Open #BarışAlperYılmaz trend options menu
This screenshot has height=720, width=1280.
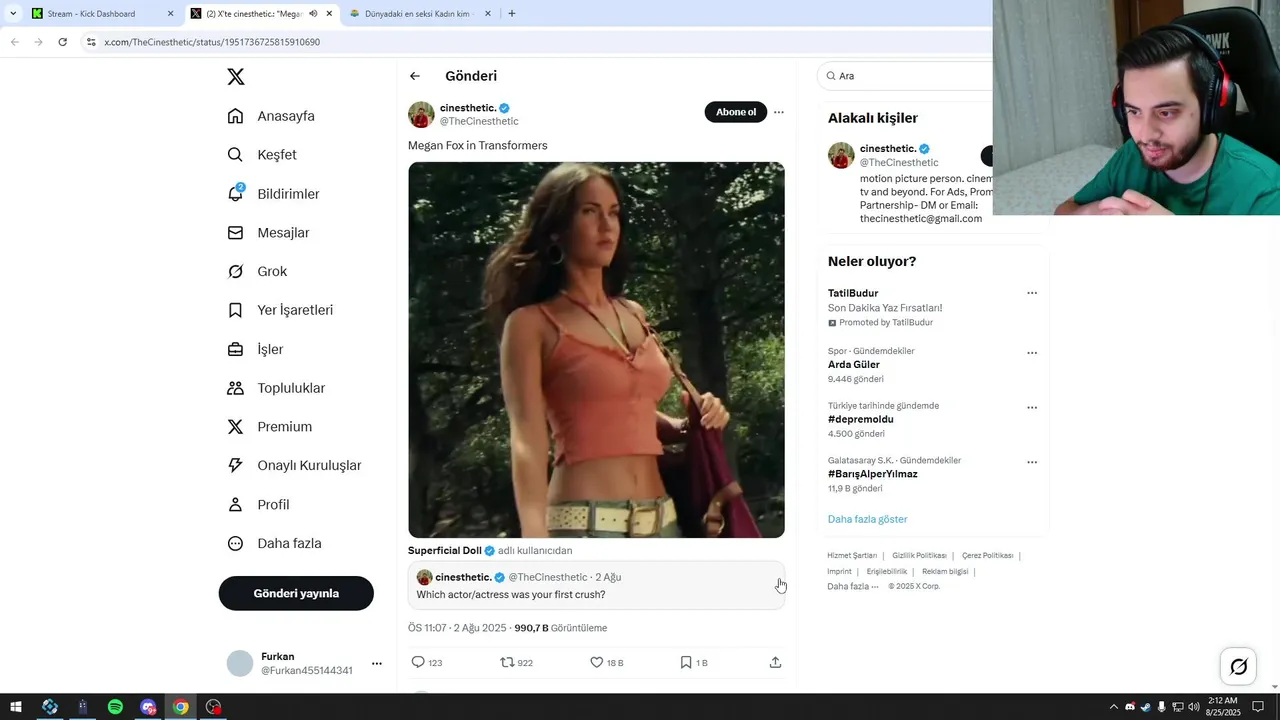(1032, 463)
